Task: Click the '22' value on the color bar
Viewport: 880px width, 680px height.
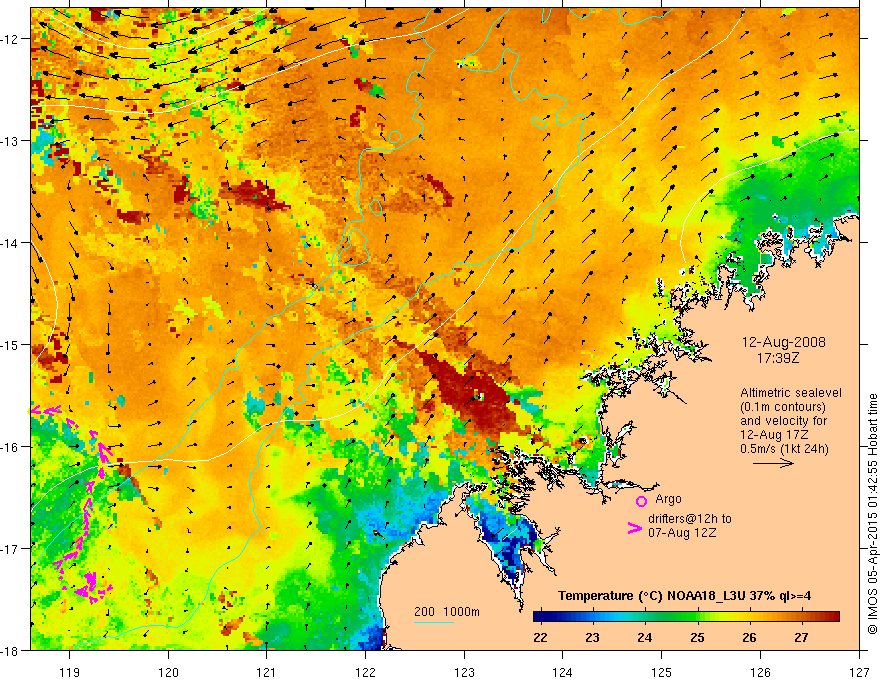Action: click(540, 637)
